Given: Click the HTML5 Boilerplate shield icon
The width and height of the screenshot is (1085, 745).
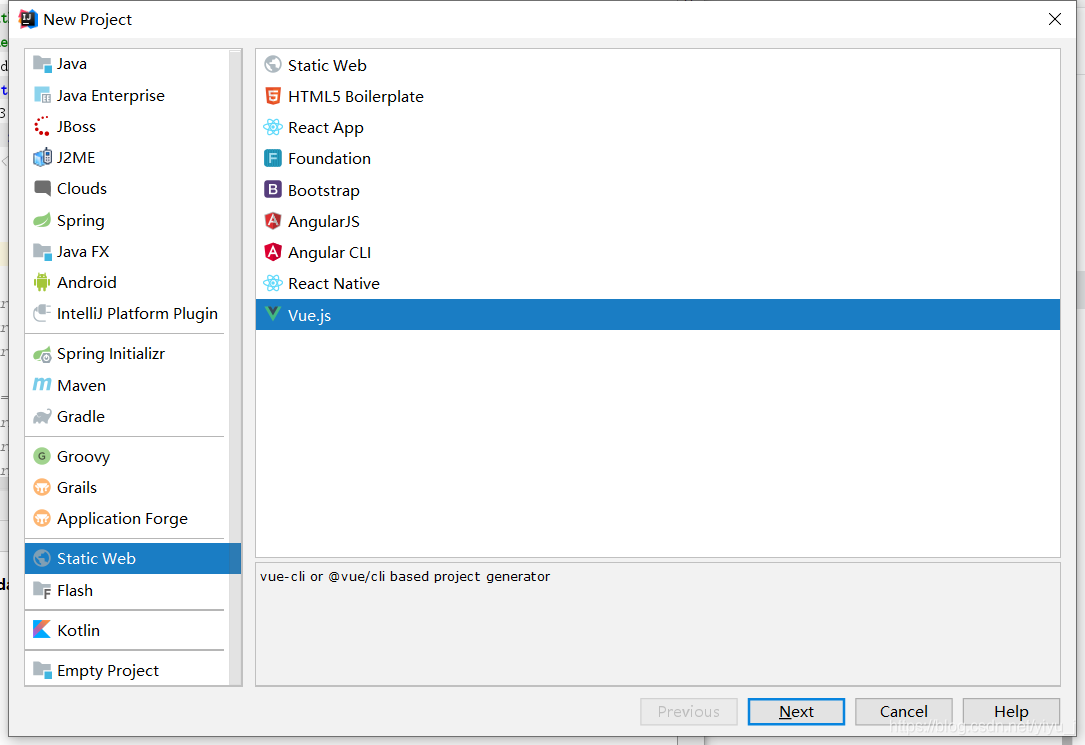Looking at the screenshot, I should point(273,96).
